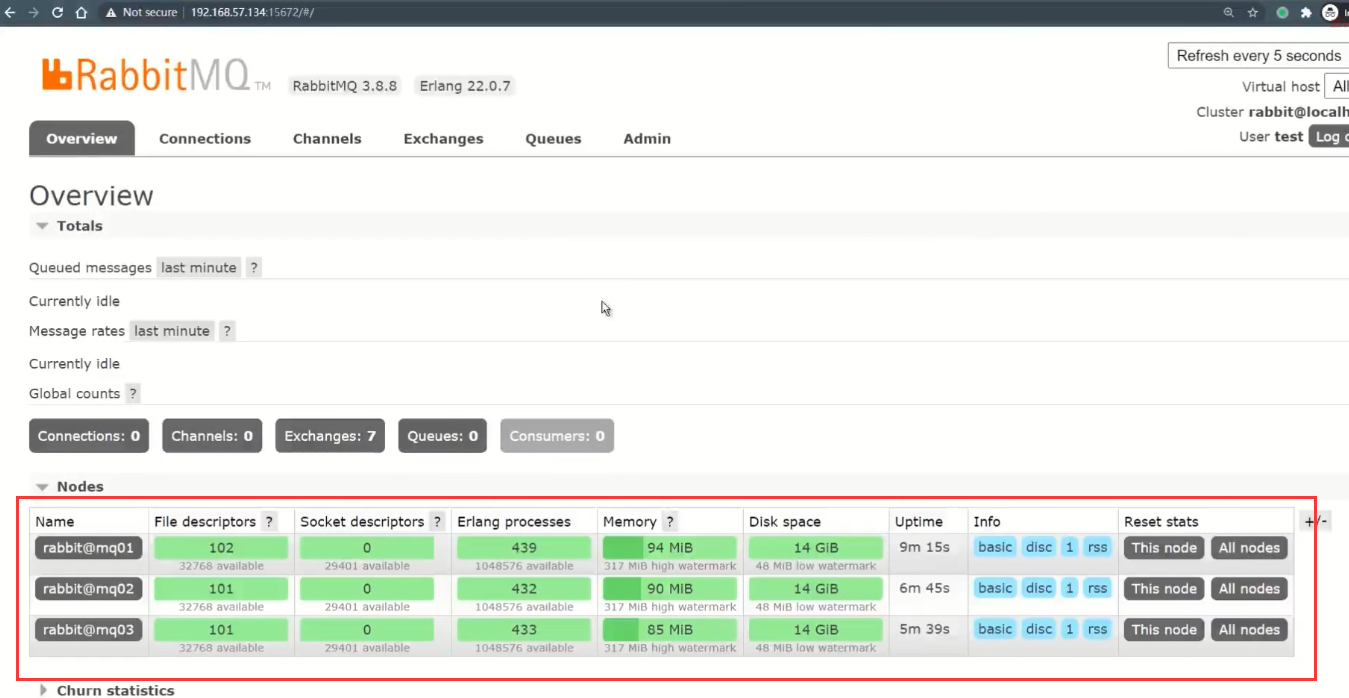Click the 90 MiB memory bar for rabbit@mq02
This screenshot has height=698, width=1349.
pos(670,589)
